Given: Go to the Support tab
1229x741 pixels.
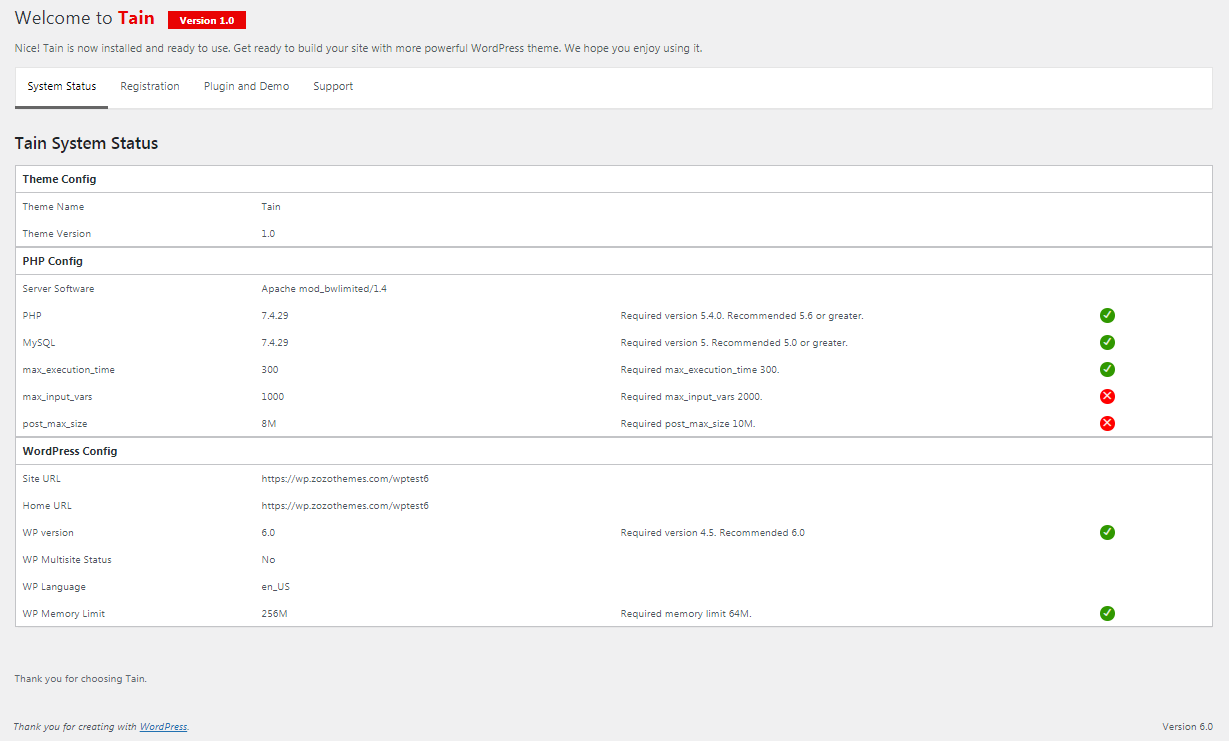Looking at the screenshot, I should coord(333,87).
